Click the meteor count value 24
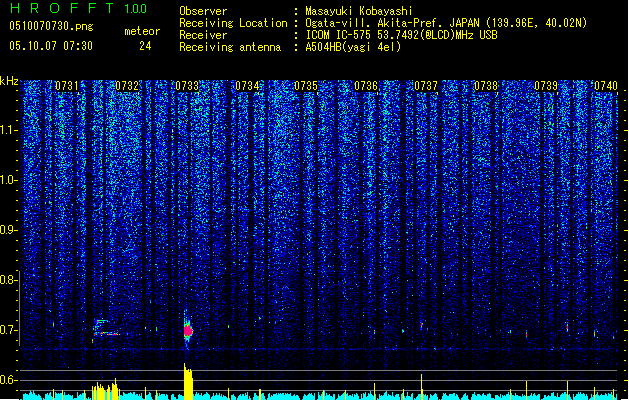The image size is (629, 400). [145, 46]
